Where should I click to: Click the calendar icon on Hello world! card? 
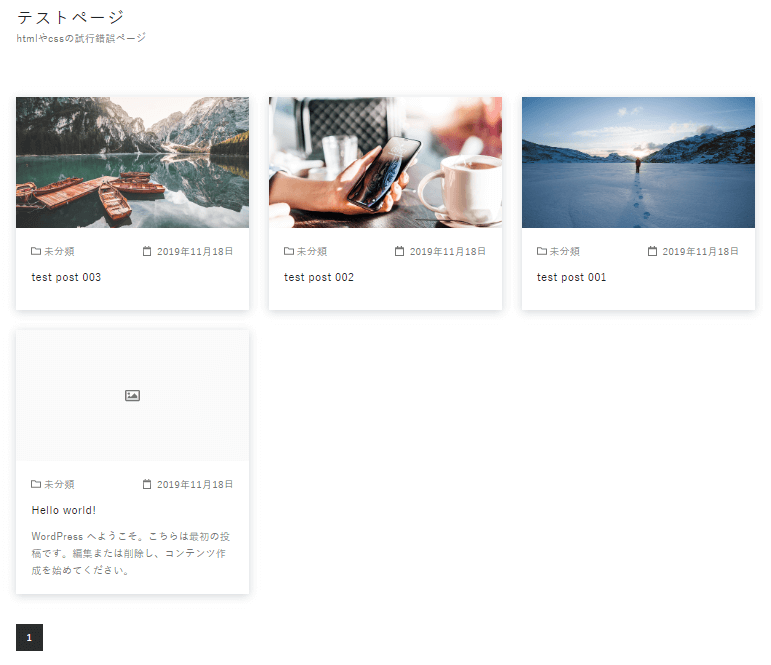[147, 484]
